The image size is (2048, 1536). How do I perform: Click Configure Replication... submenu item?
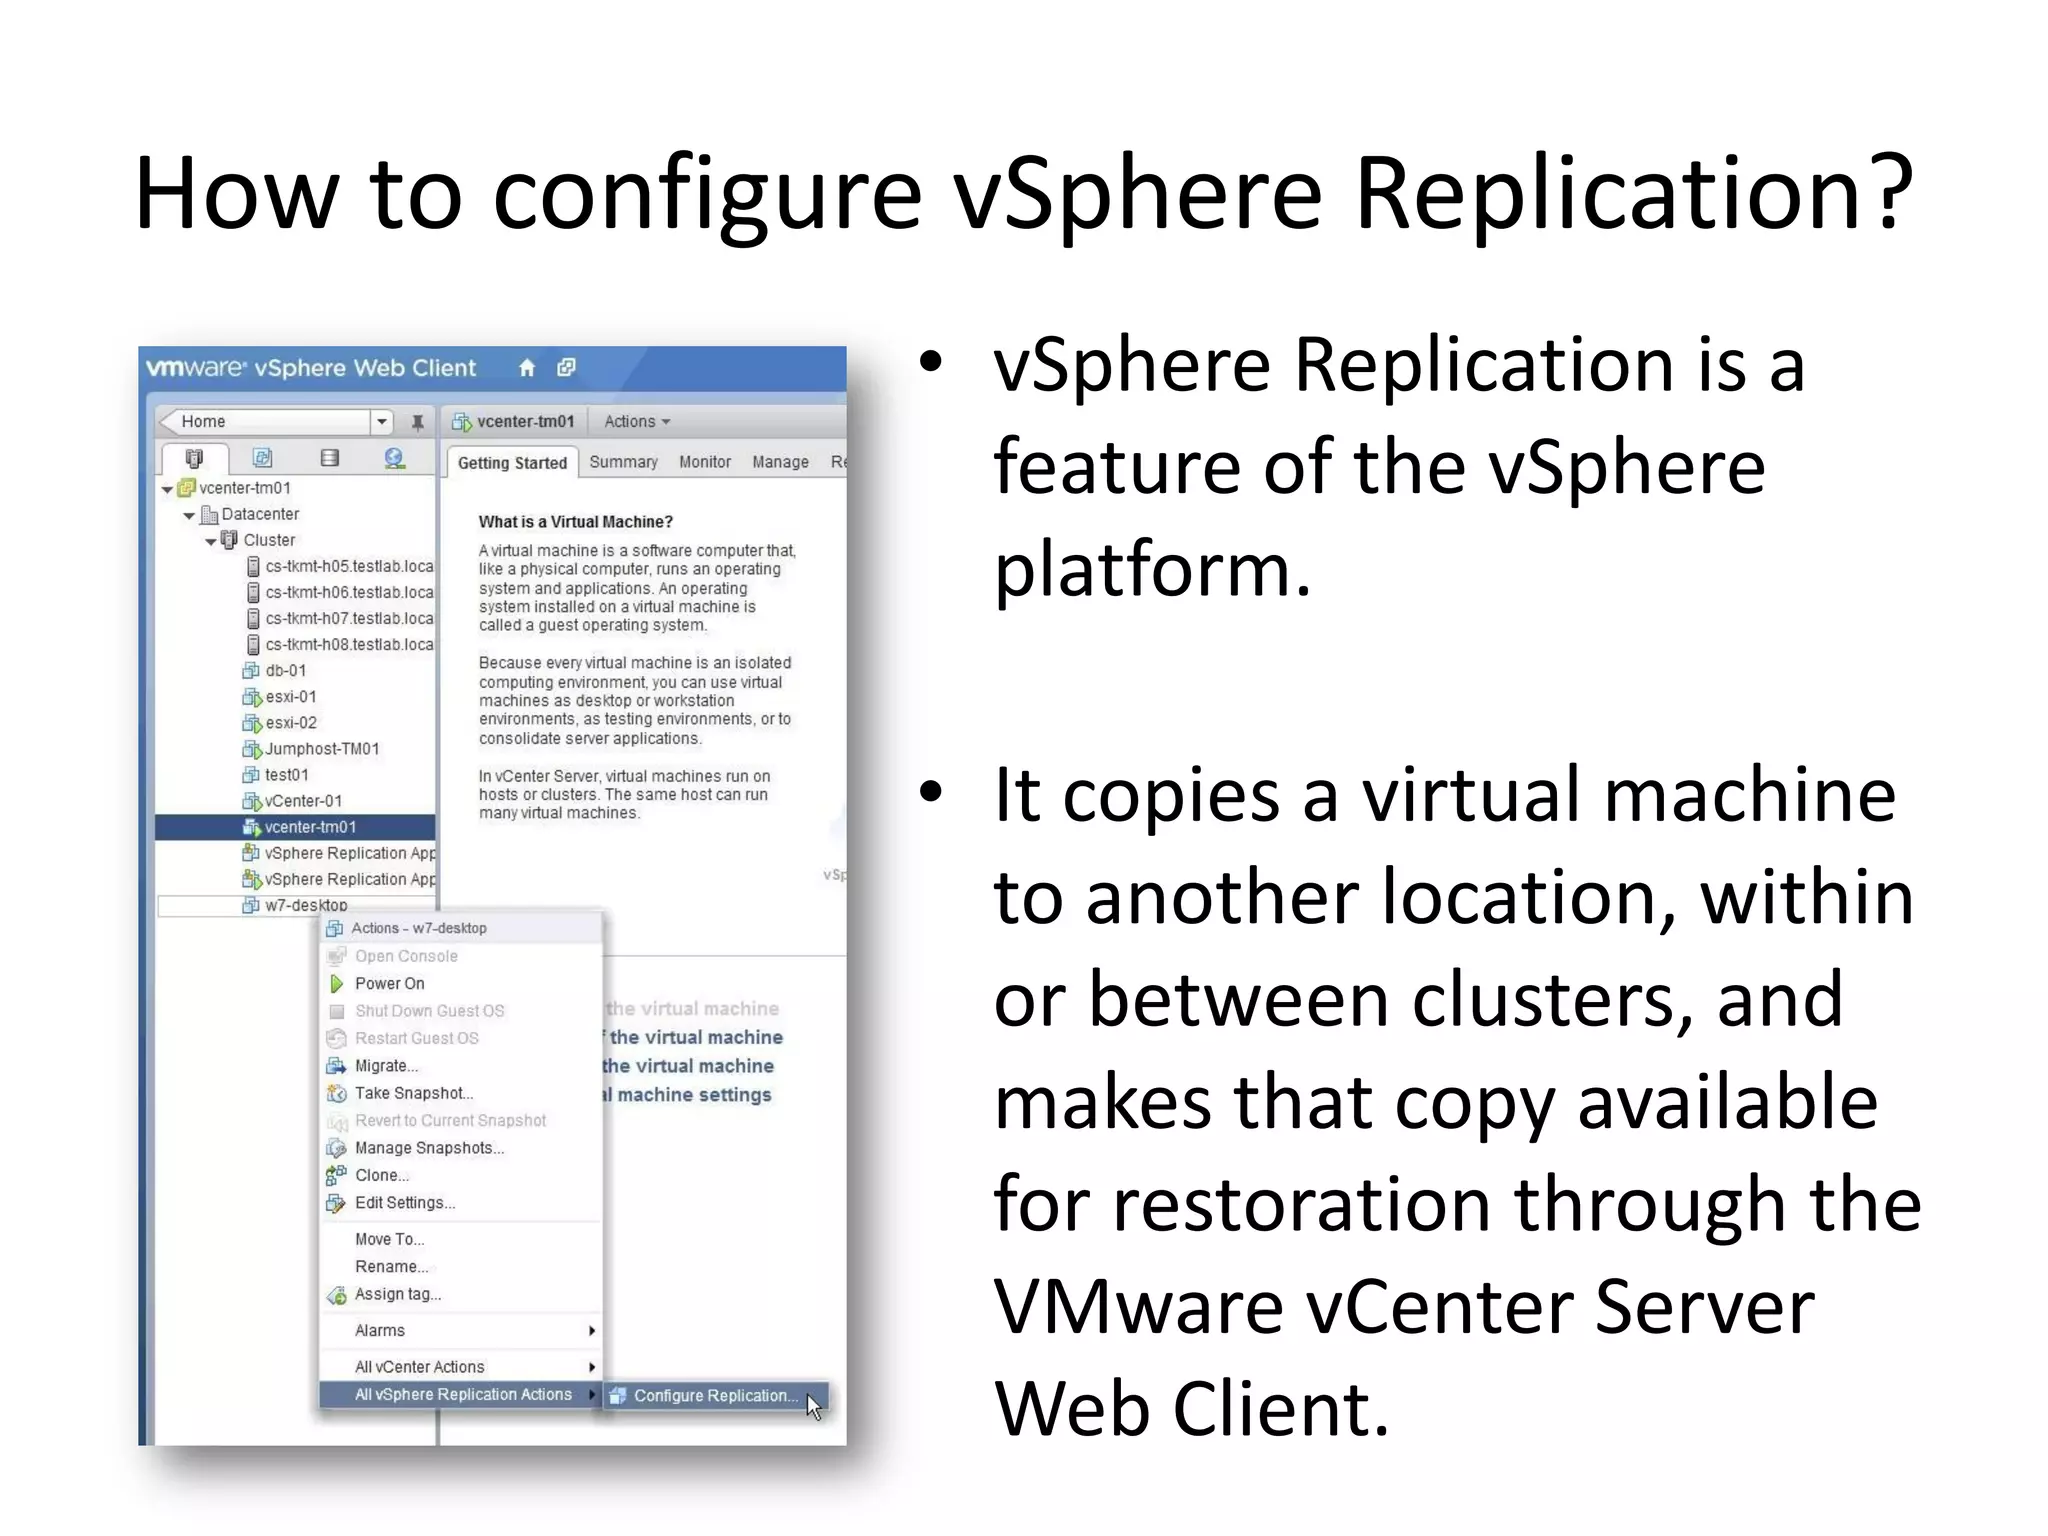coord(716,1396)
